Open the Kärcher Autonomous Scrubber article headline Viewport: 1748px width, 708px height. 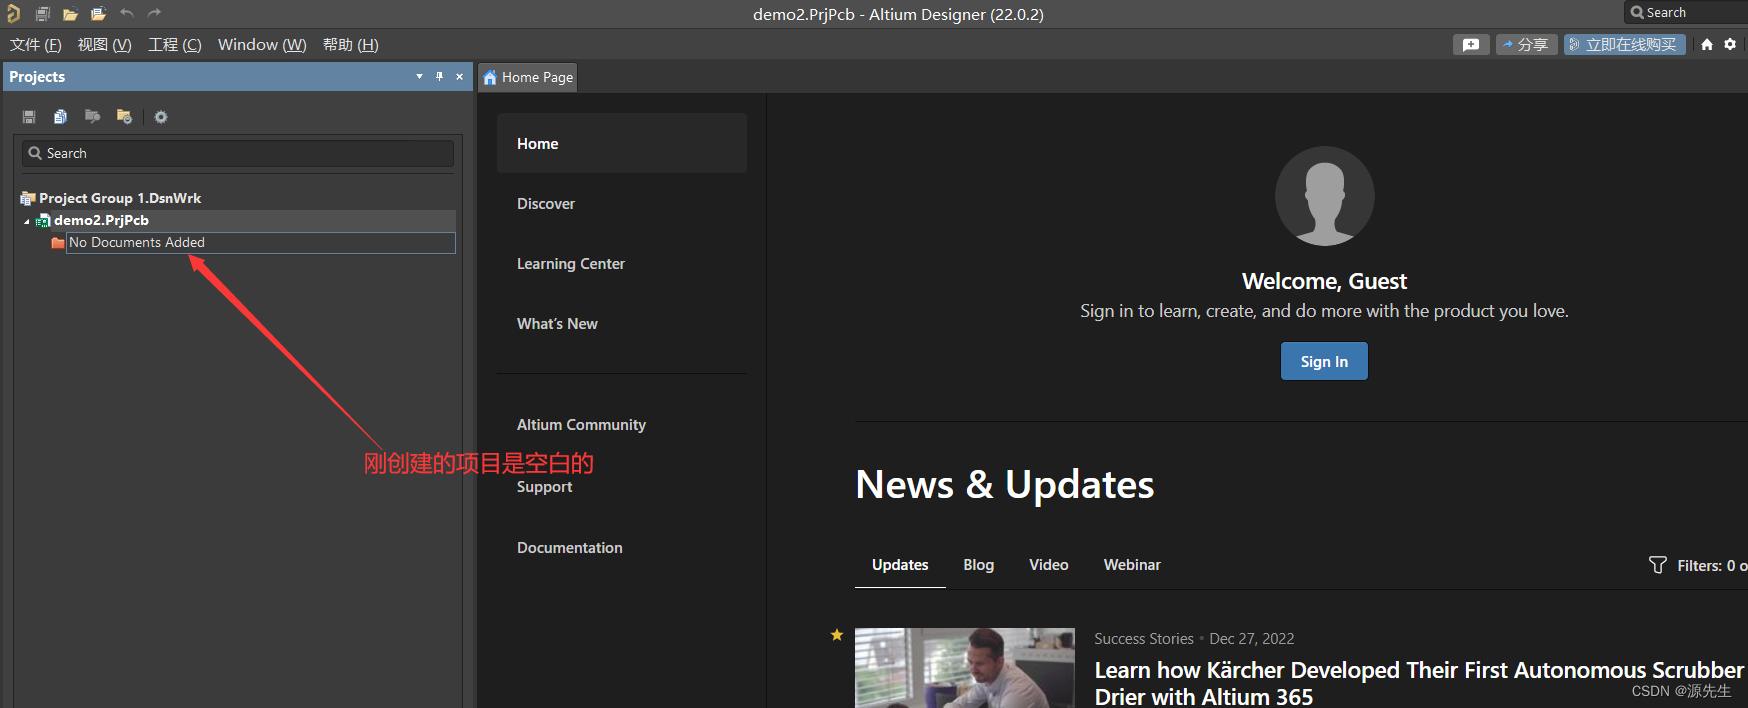click(1419, 683)
